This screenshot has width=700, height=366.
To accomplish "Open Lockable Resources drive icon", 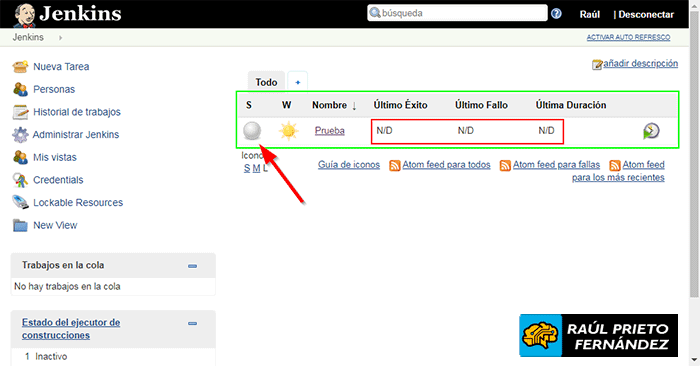I will 21,203.
